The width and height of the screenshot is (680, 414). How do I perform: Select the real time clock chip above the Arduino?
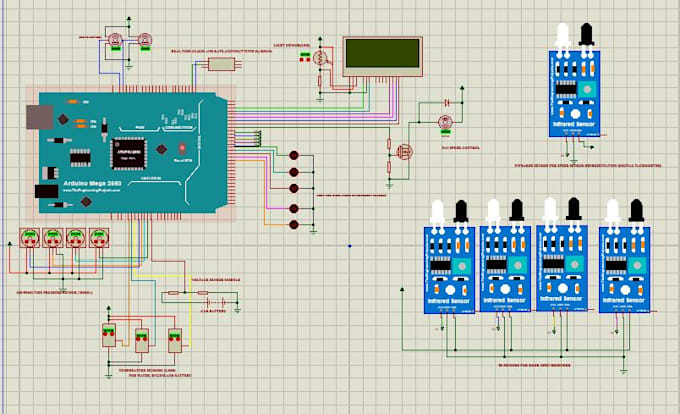(x=221, y=65)
